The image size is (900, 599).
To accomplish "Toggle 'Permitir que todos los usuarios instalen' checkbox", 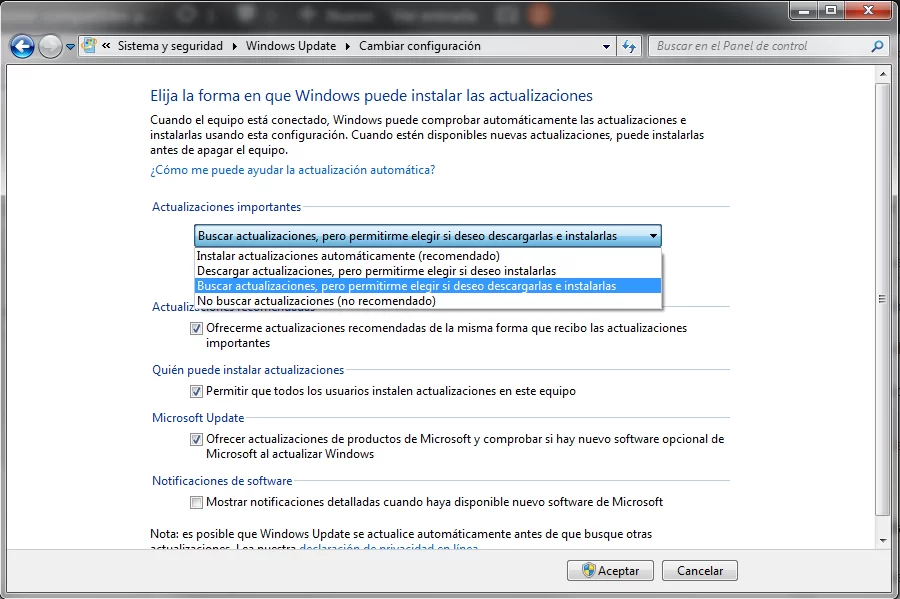I will [x=196, y=391].
